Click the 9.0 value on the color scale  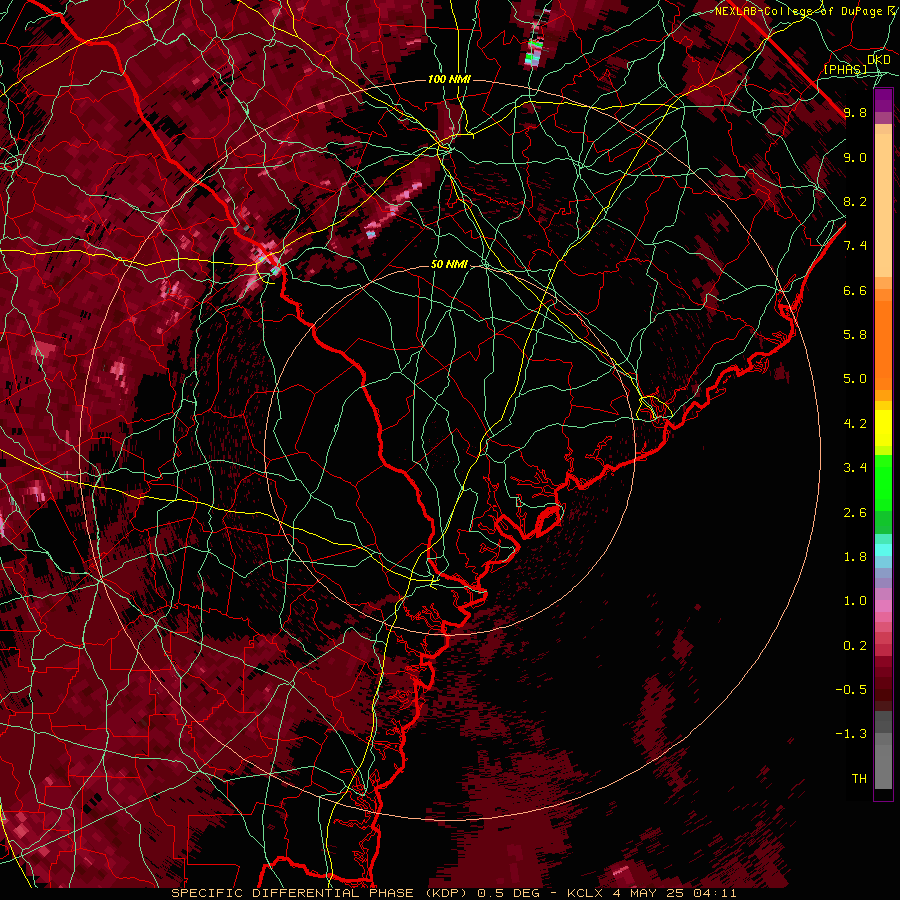[x=855, y=157]
